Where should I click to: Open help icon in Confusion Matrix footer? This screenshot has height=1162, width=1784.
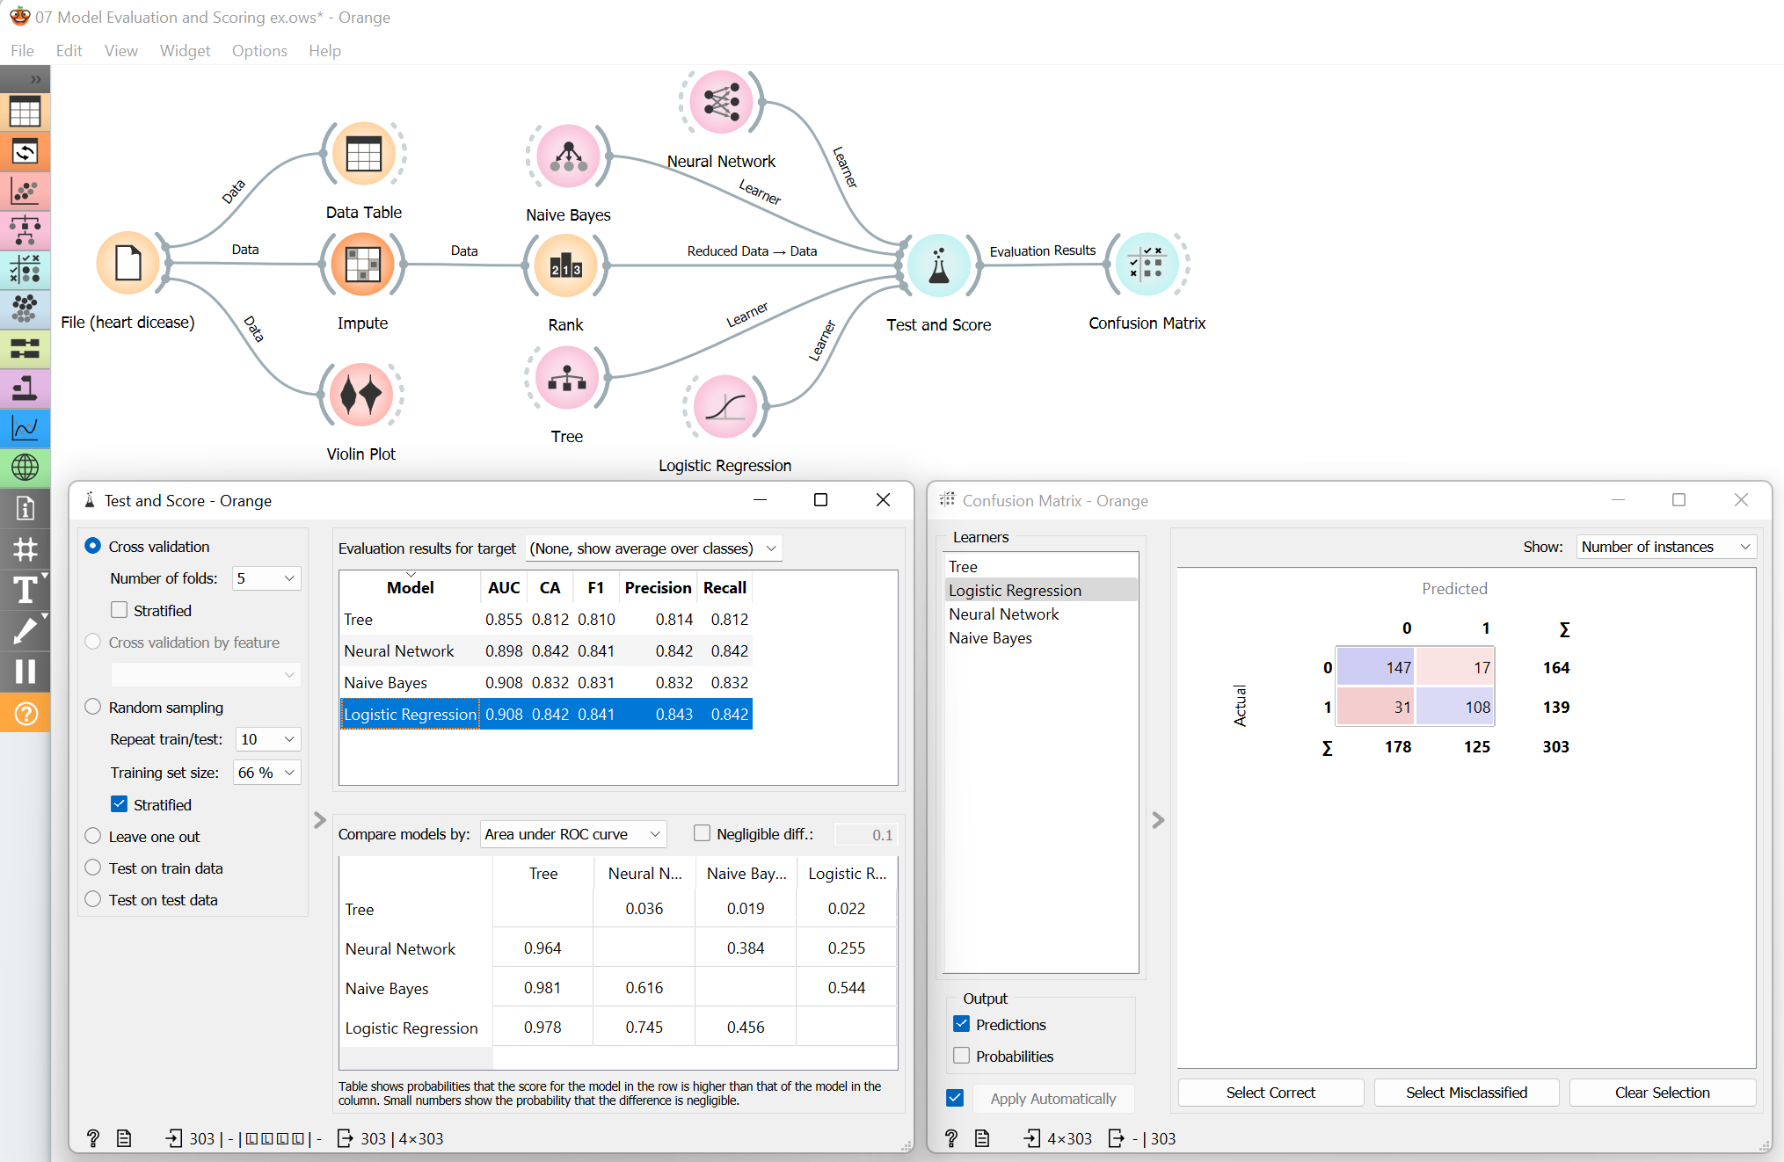[951, 1138]
